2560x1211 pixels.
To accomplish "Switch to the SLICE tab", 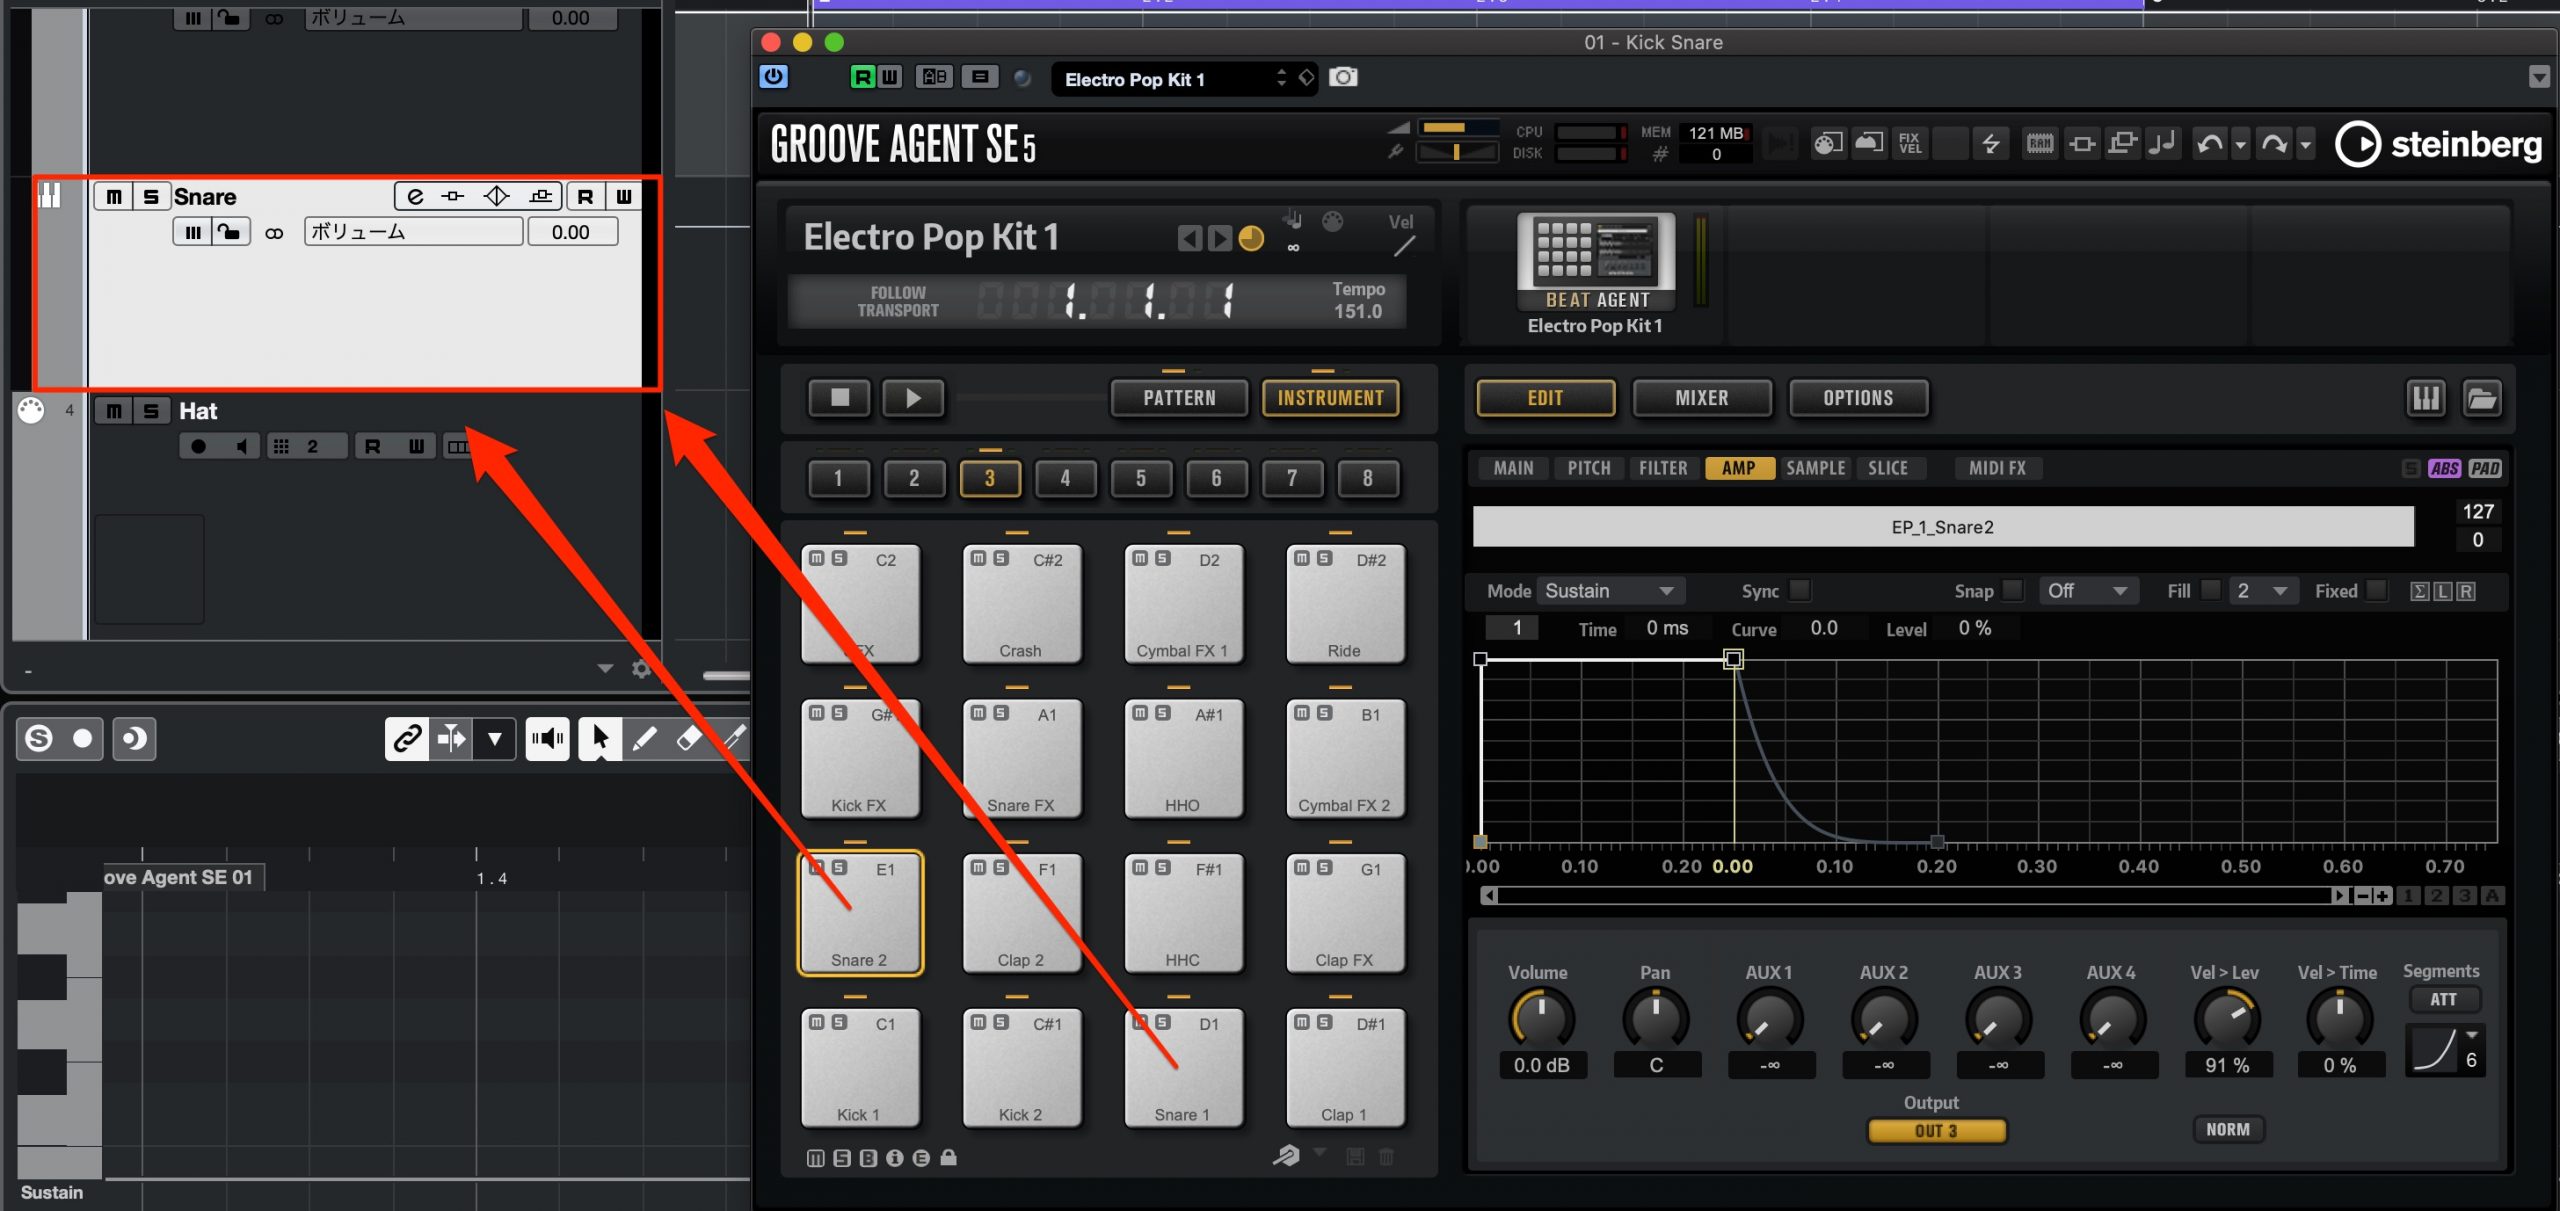I will coord(1887,468).
